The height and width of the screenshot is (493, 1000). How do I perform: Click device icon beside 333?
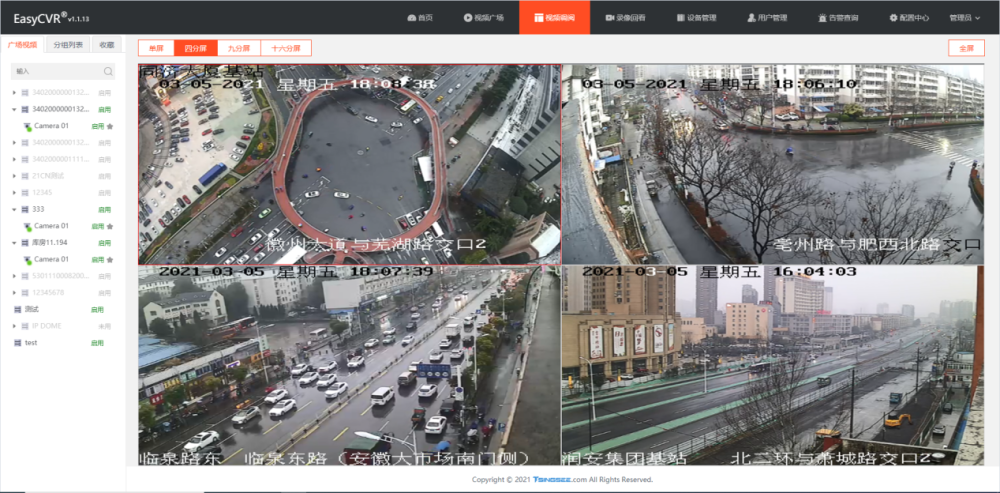(x=25, y=209)
